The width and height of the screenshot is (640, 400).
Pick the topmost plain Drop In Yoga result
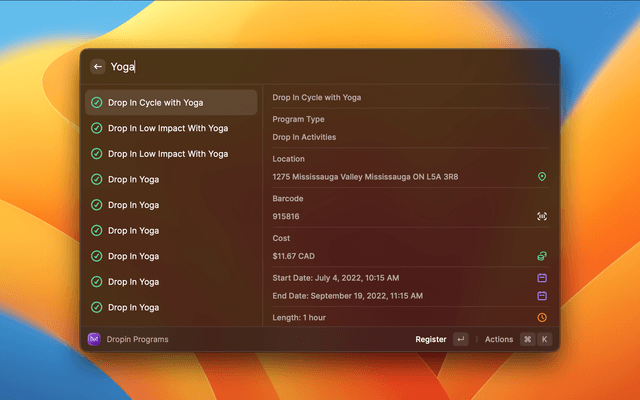[170, 179]
